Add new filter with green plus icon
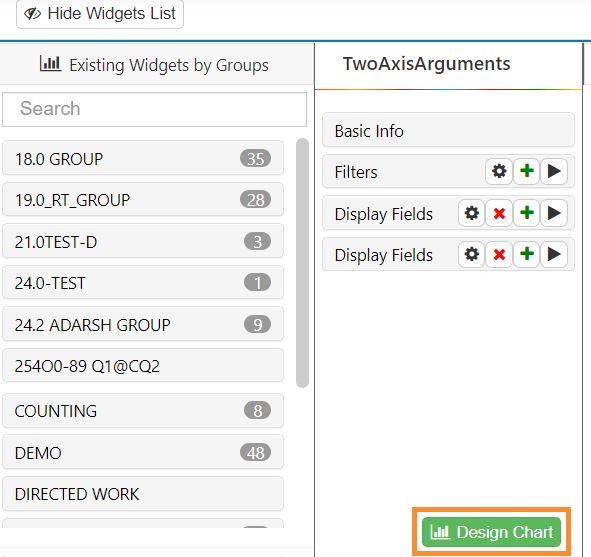591x557 pixels. coord(527,171)
